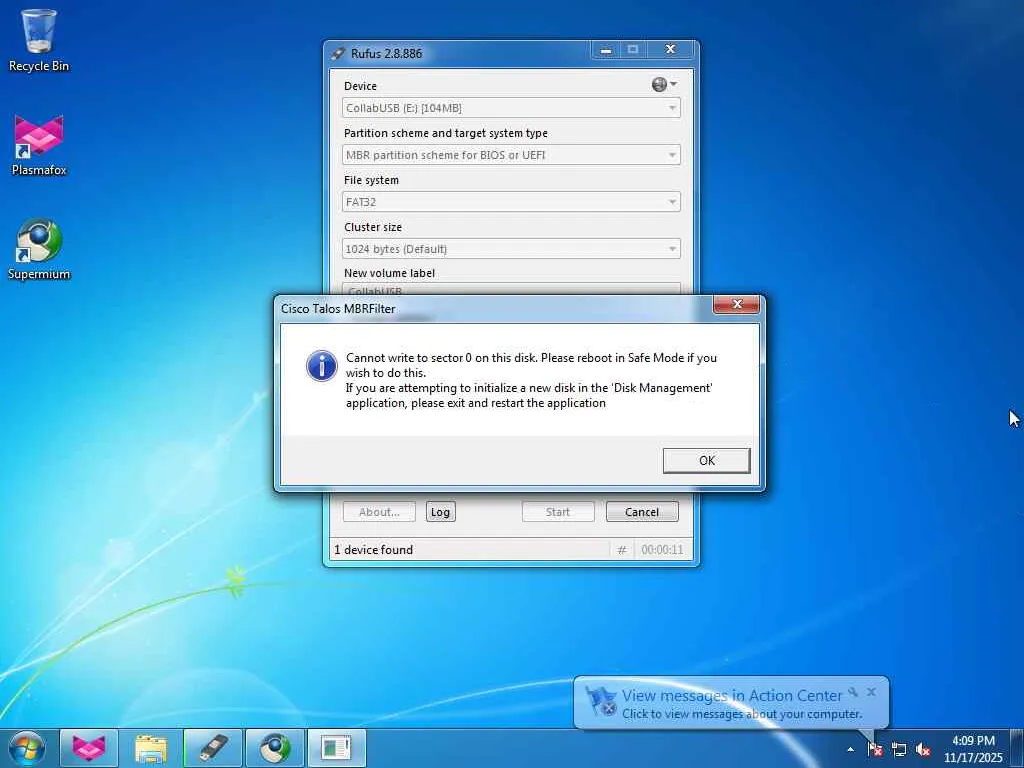1024x768 pixels.
Task: Click the Action Center flag tray icon
Action: tap(875, 750)
